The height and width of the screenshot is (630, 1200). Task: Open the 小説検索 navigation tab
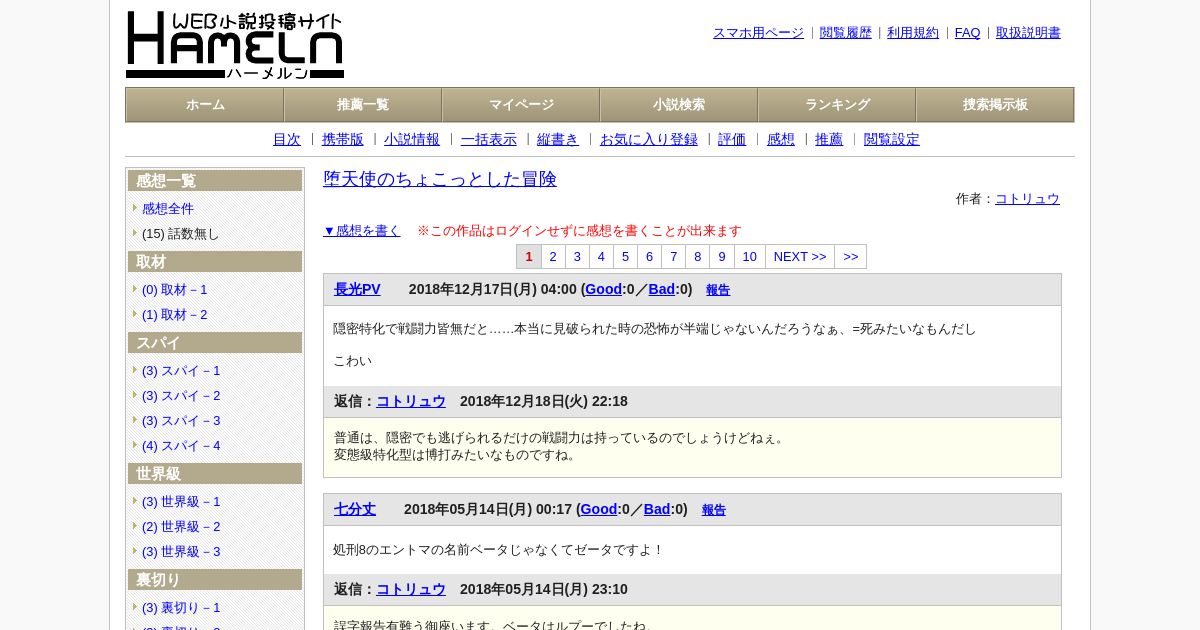[679, 105]
